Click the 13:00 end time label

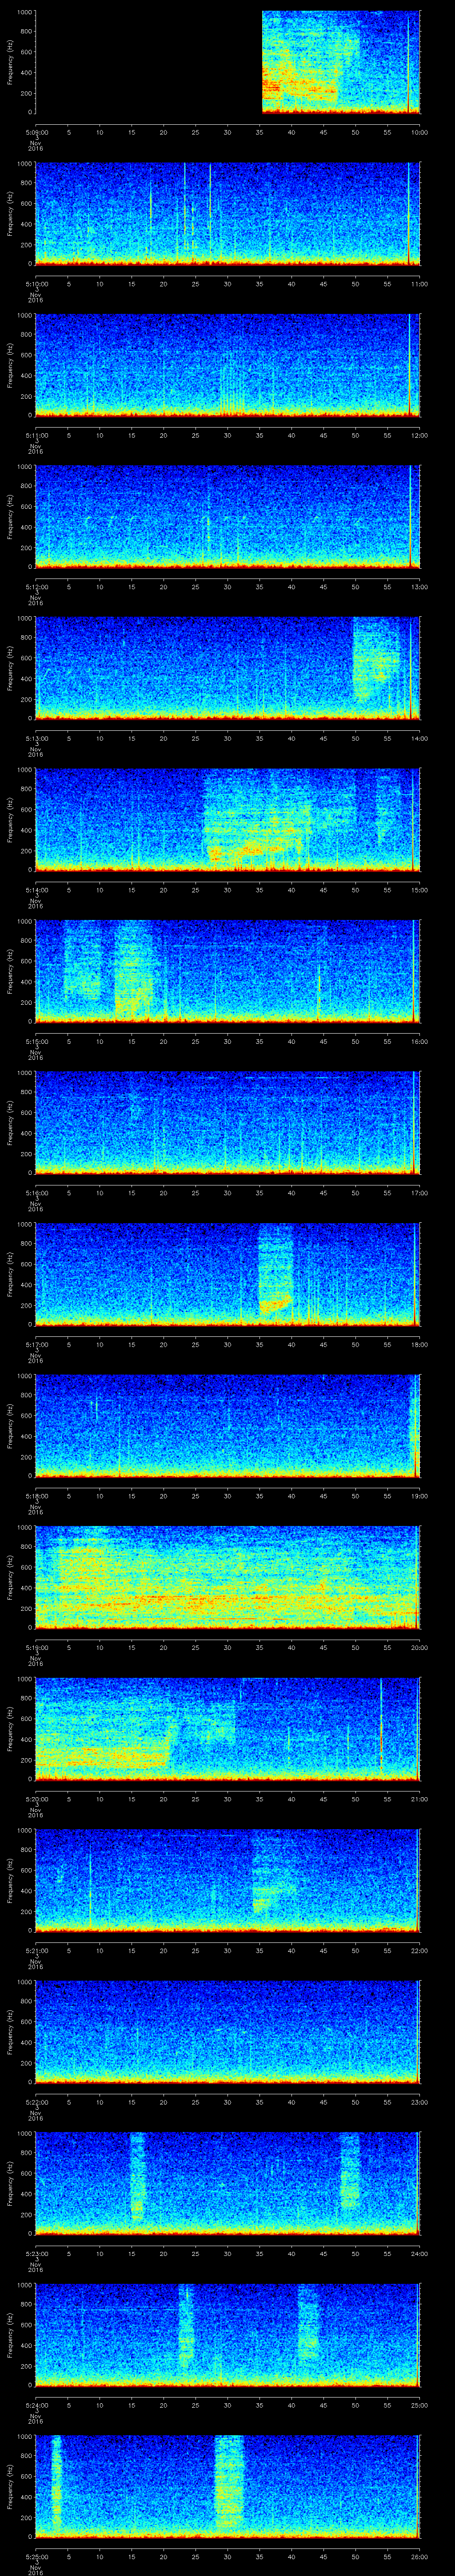click(x=420, y=587)
